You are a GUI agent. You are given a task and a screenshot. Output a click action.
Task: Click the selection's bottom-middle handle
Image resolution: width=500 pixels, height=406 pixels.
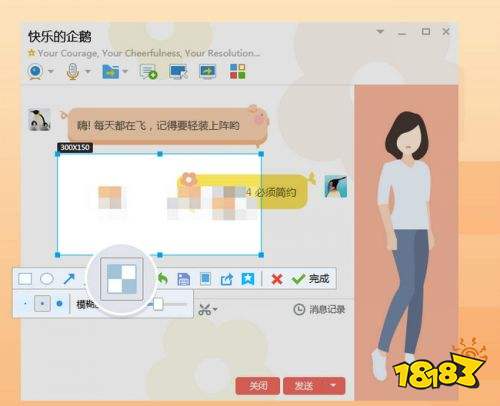click(160, 255)
